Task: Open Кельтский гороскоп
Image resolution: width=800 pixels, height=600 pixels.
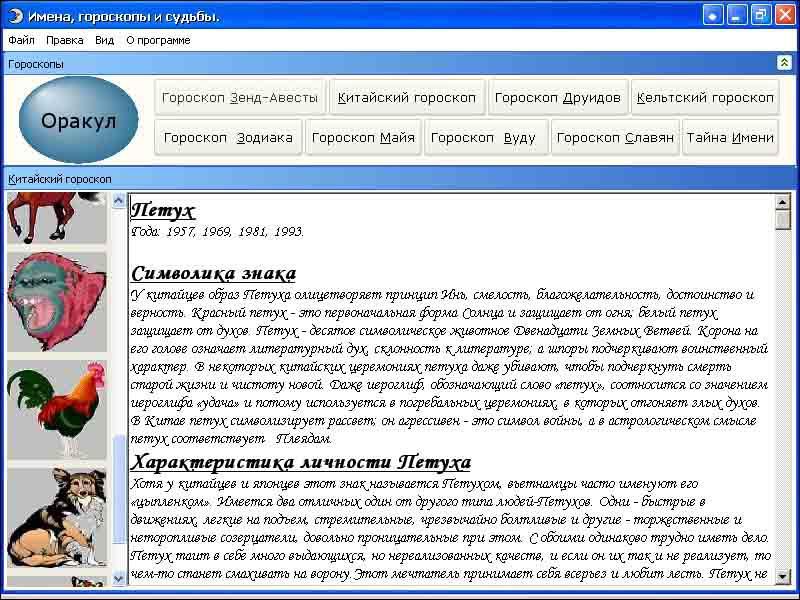Action: 705,98
